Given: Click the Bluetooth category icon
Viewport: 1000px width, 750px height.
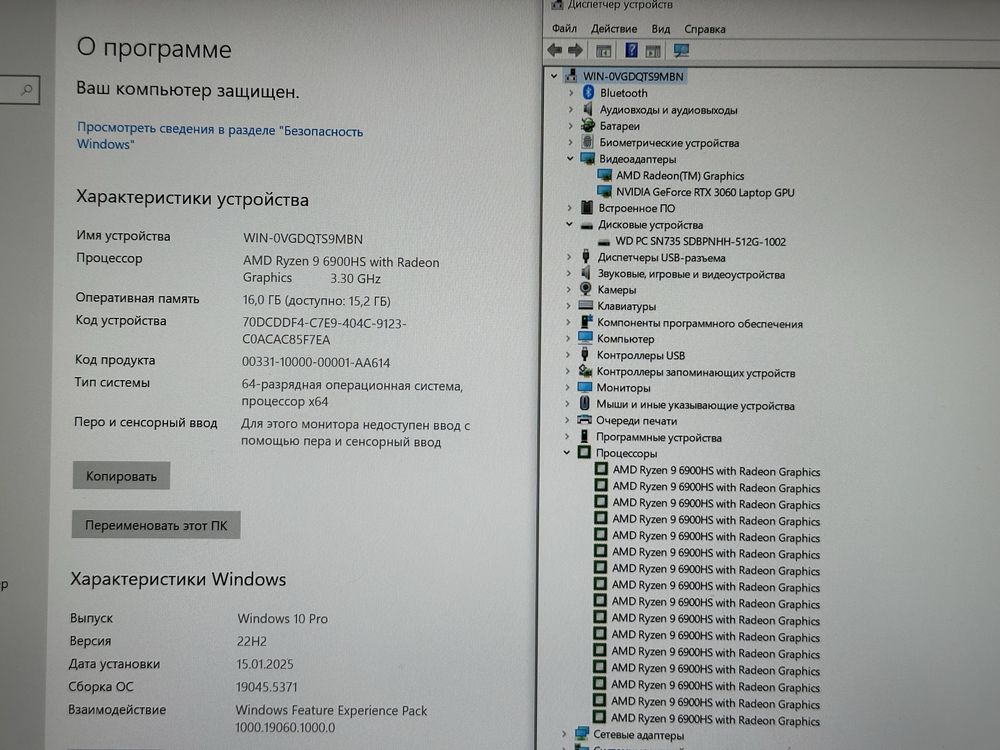Looking at the screenshot, I should click(x=588, y=92).
